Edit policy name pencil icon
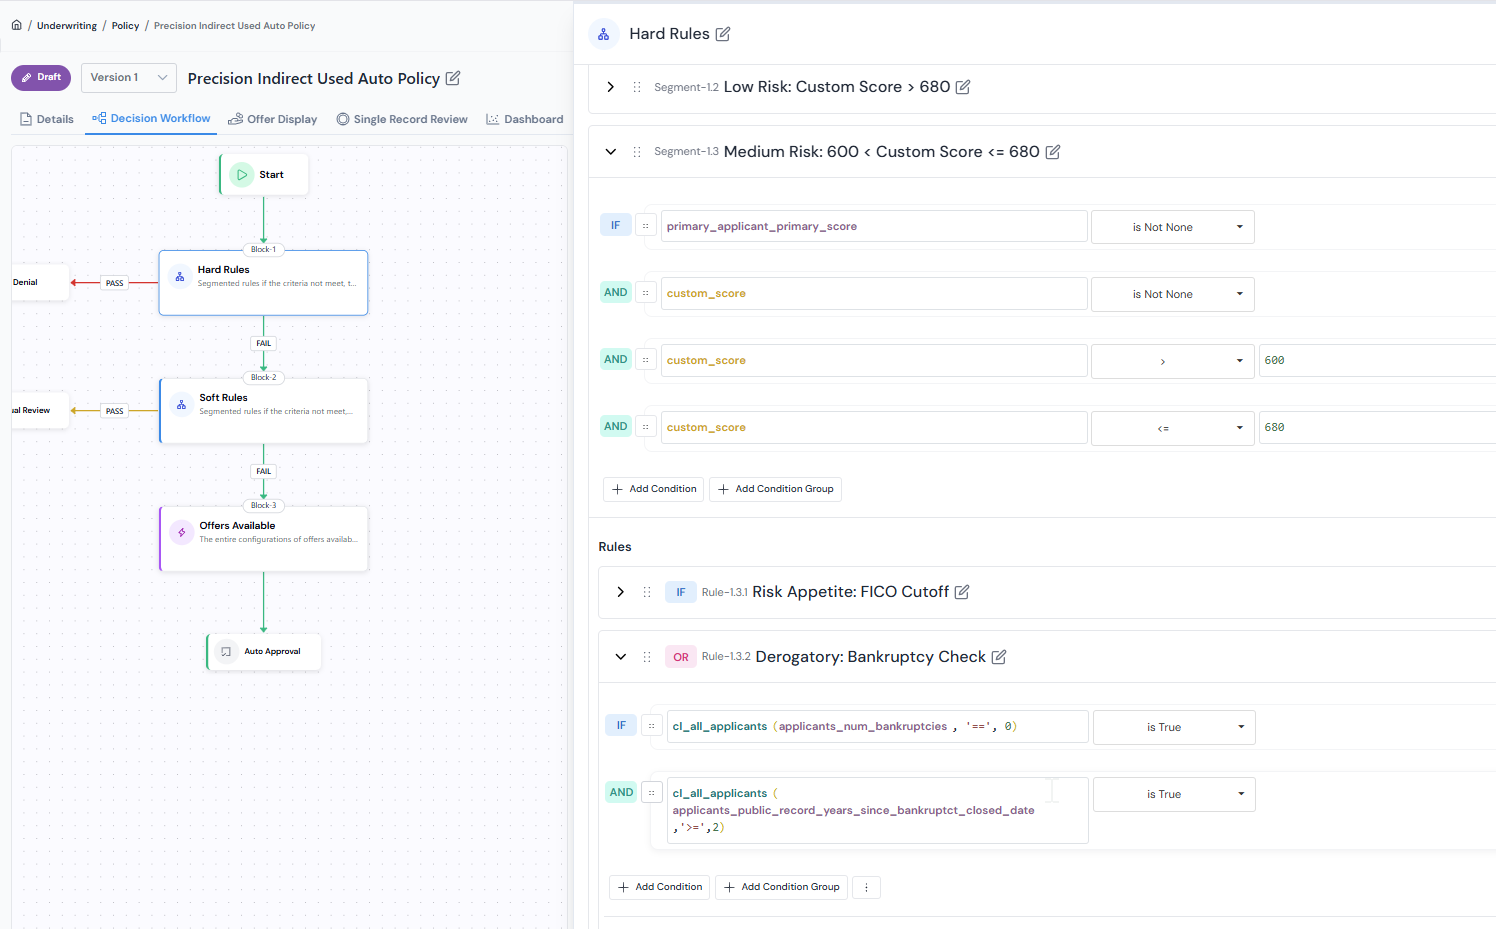The image size is (1496, 929). pos(453,78)
